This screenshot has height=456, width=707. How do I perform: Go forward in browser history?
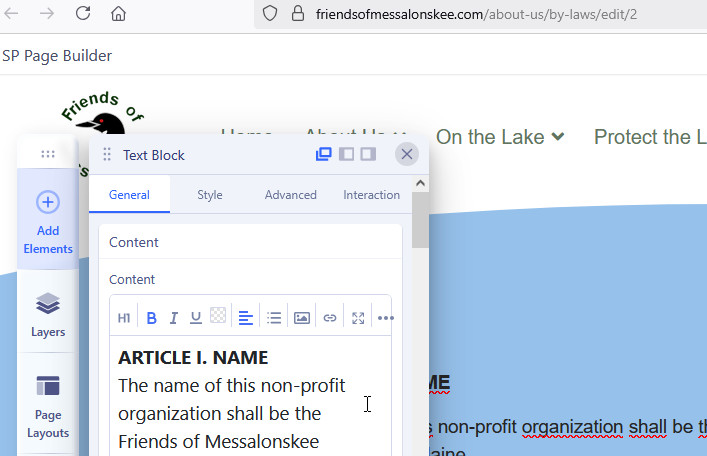tap(47, 14)
